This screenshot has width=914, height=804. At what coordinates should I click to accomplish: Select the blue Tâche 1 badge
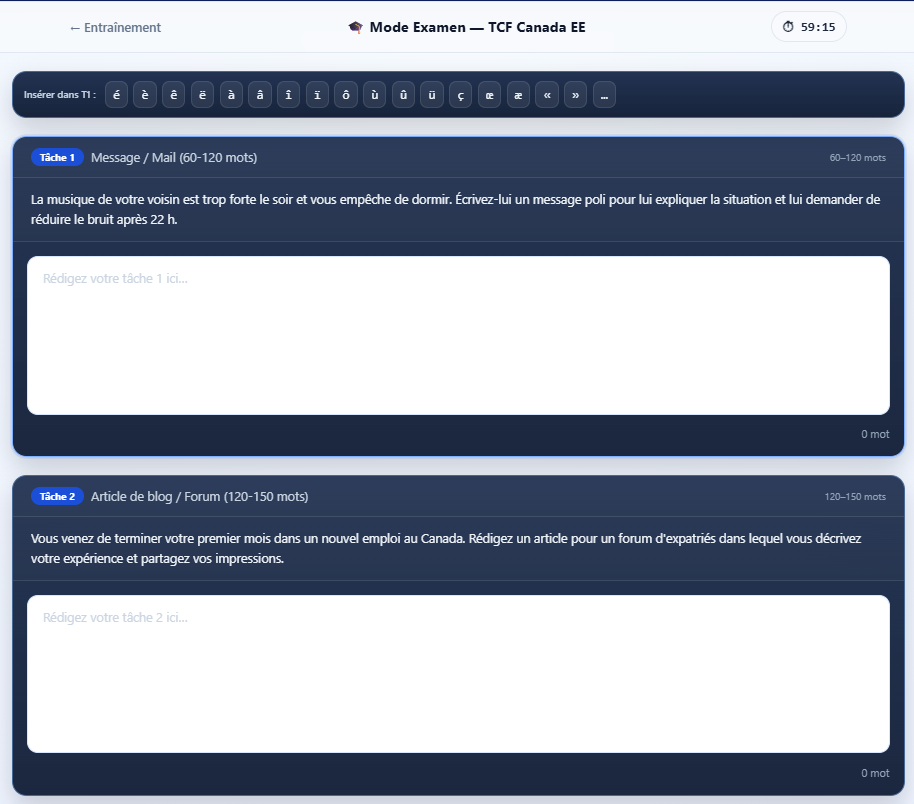pos(57,158)
